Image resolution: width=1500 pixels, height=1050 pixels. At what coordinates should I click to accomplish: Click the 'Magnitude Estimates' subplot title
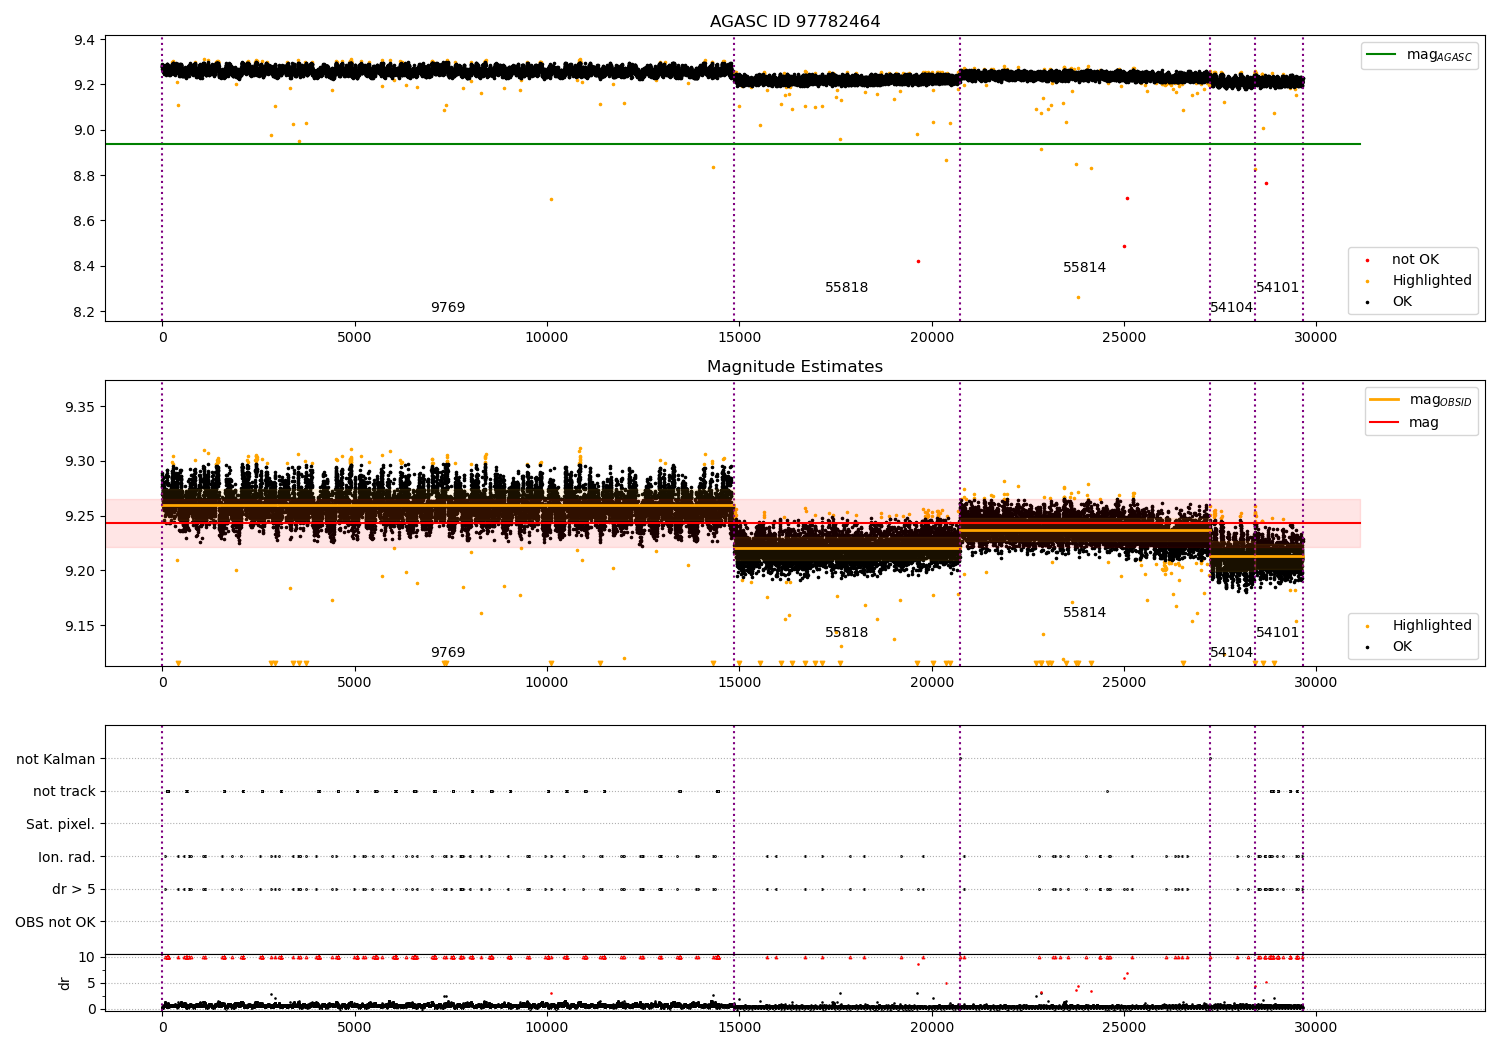pos(795,367)
